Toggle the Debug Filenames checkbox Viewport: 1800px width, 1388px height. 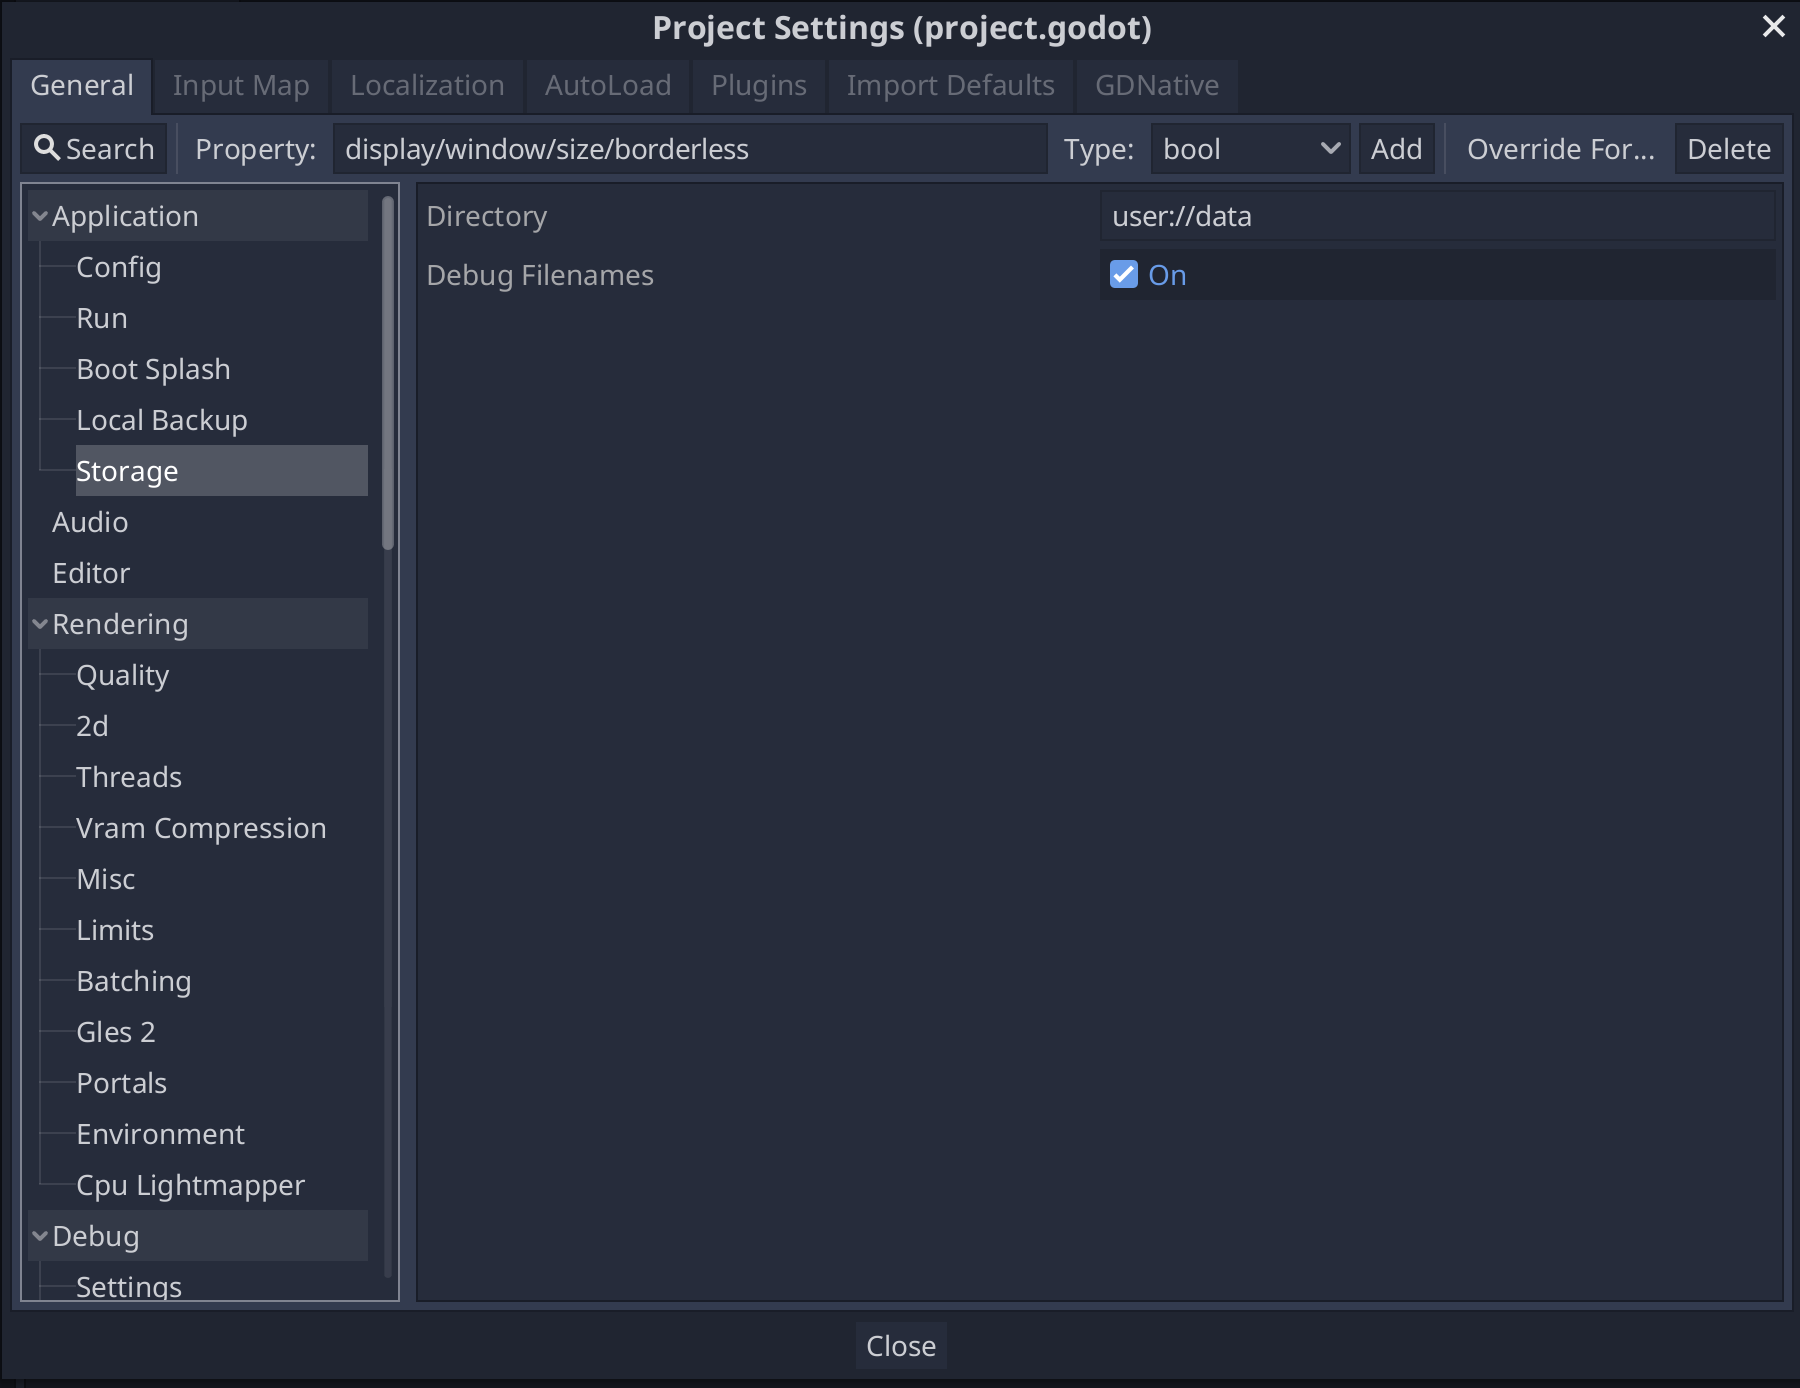click(x=1124, y=274)
